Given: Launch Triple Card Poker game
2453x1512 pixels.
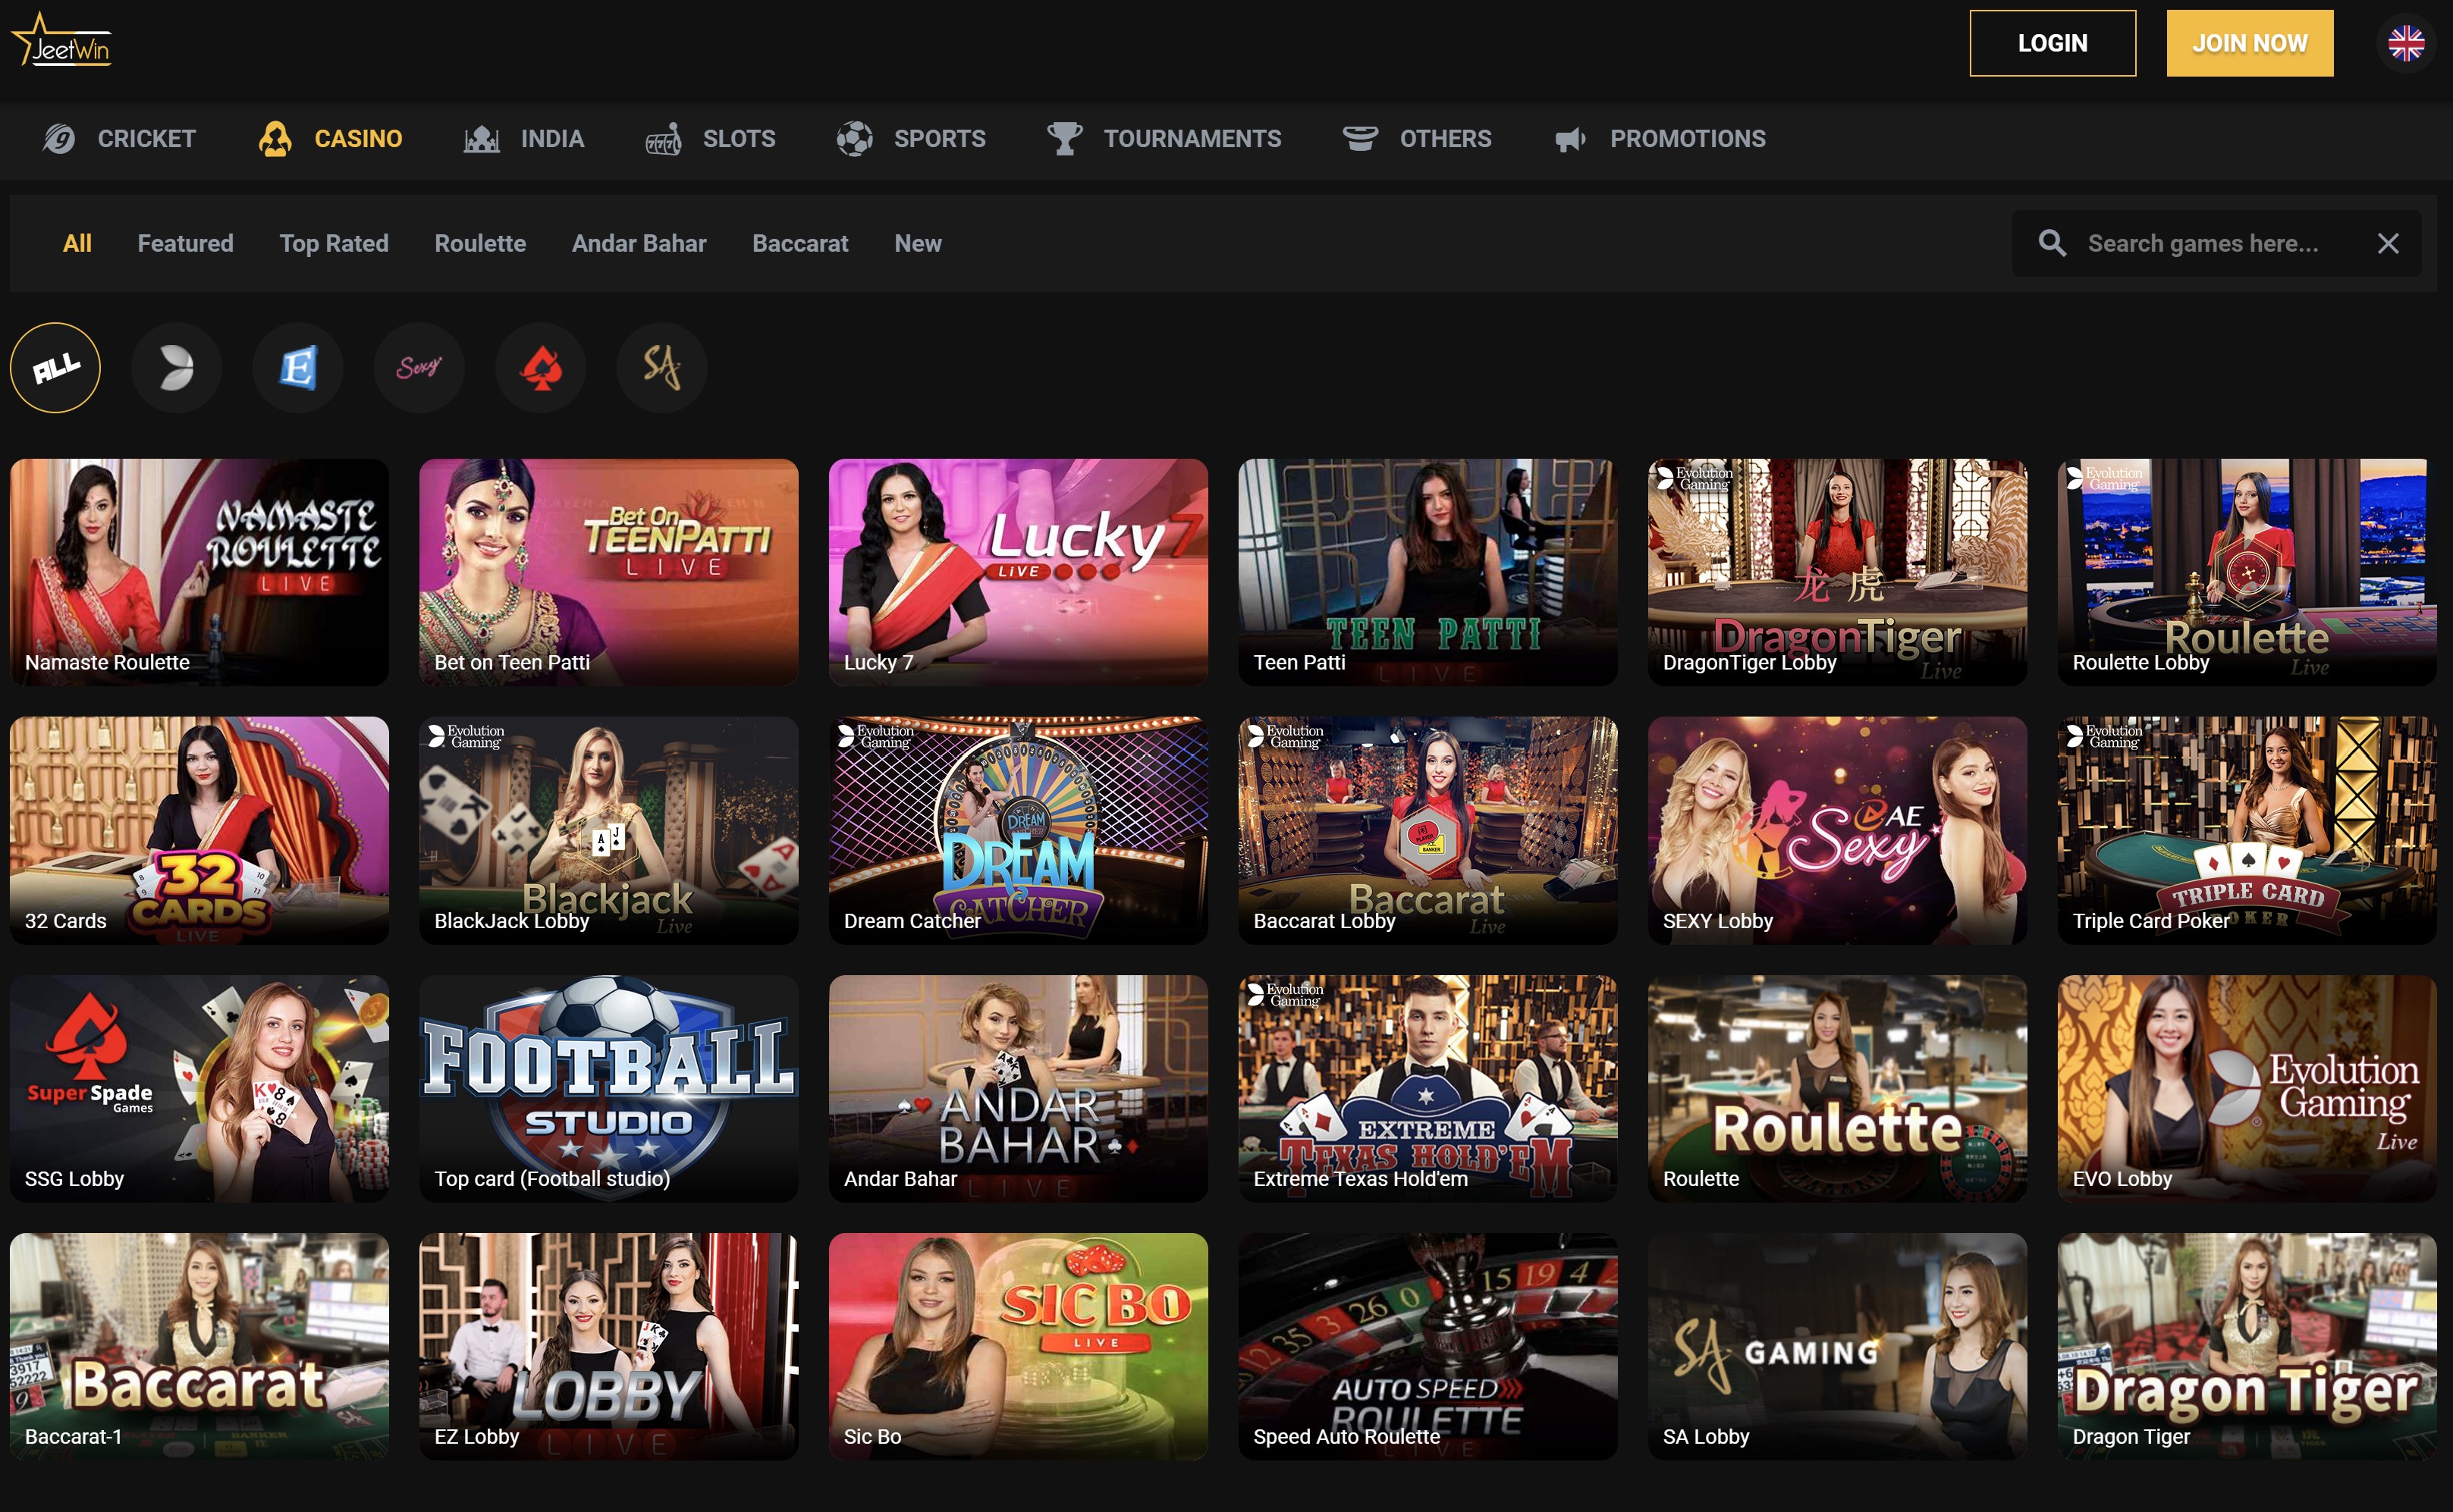Looking at the screenshot, I should tap(2246, 830).
